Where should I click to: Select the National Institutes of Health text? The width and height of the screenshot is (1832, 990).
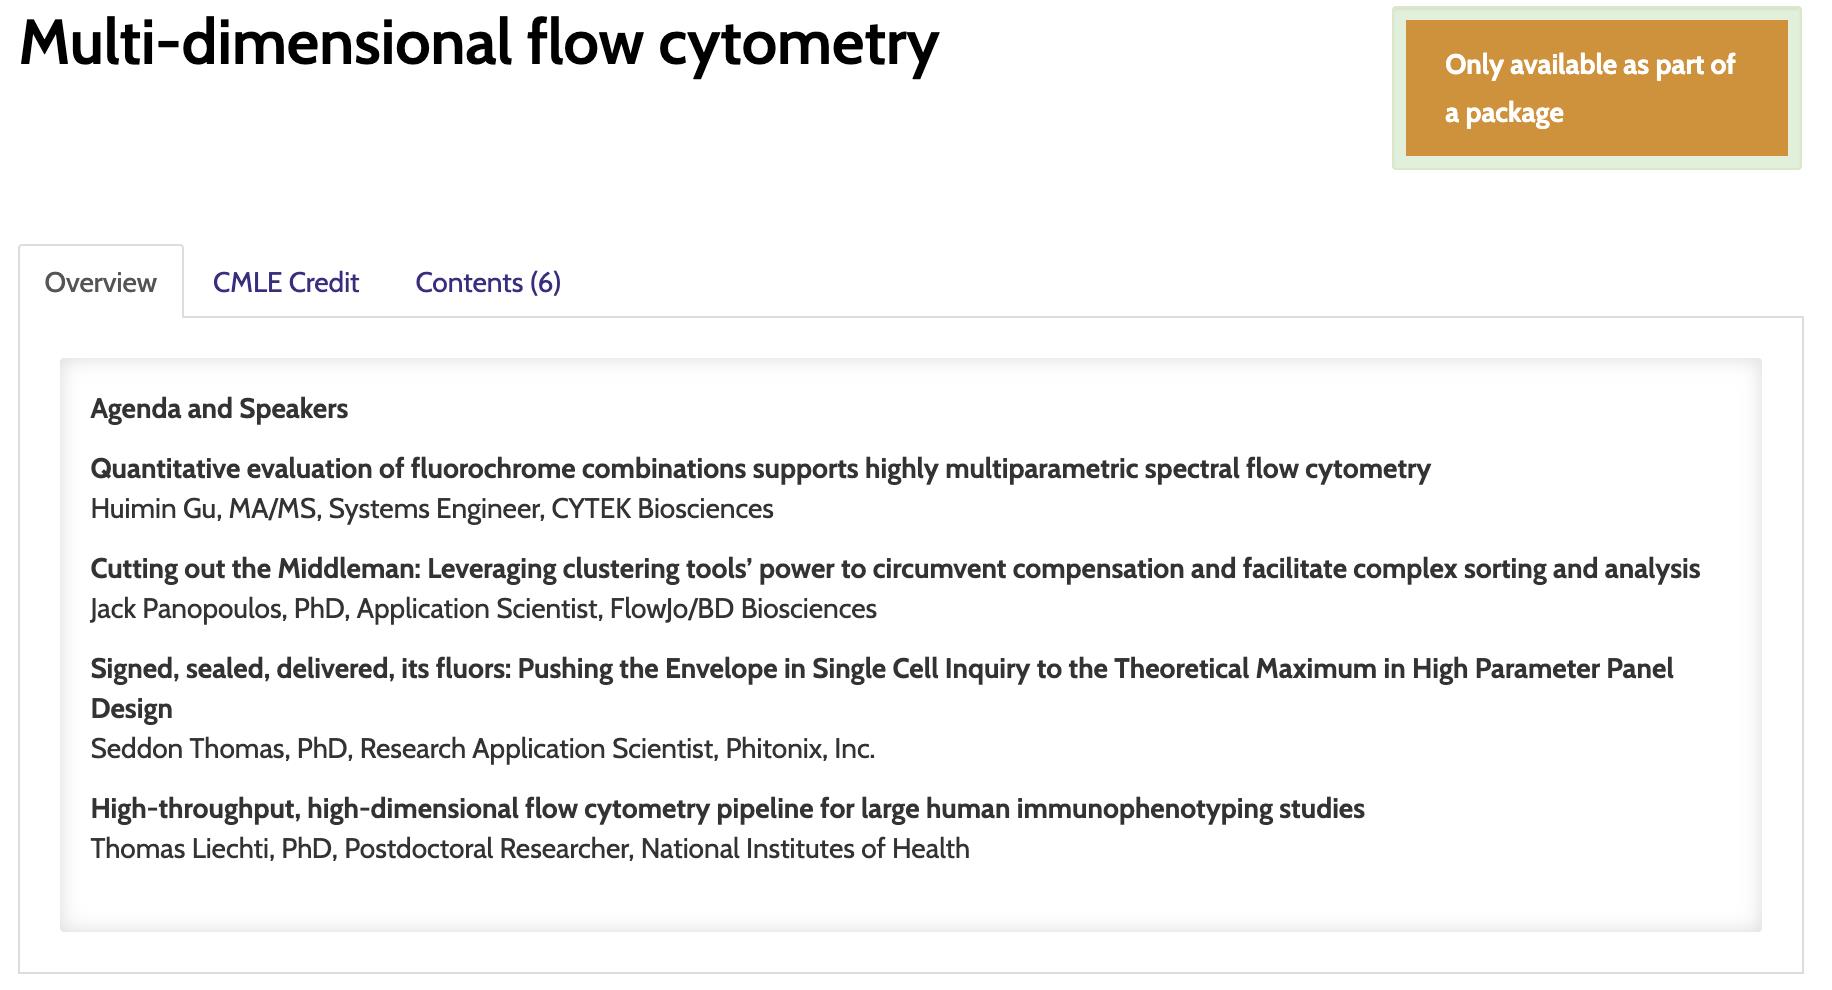tap(805, 849)
